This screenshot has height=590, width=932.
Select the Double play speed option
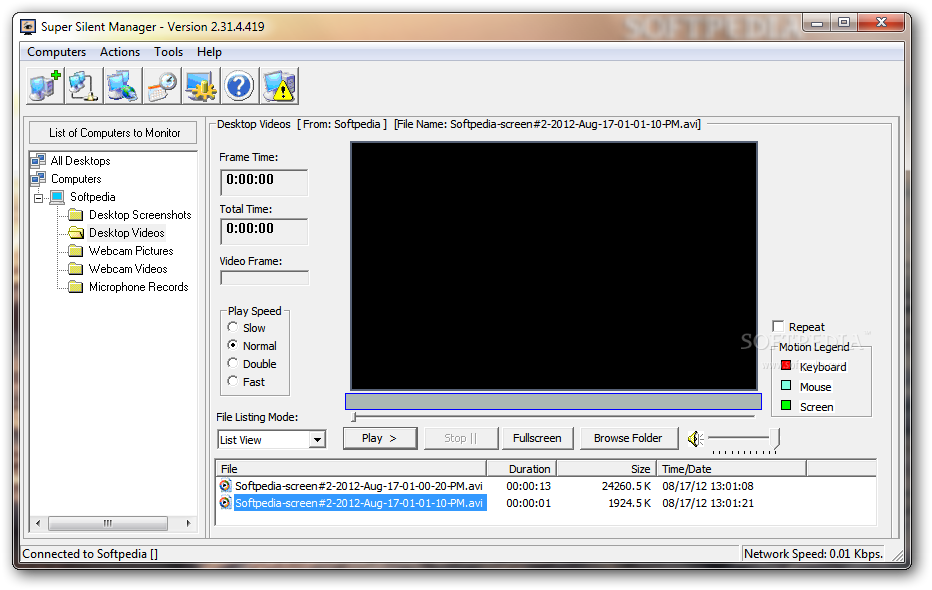(232, 363)
